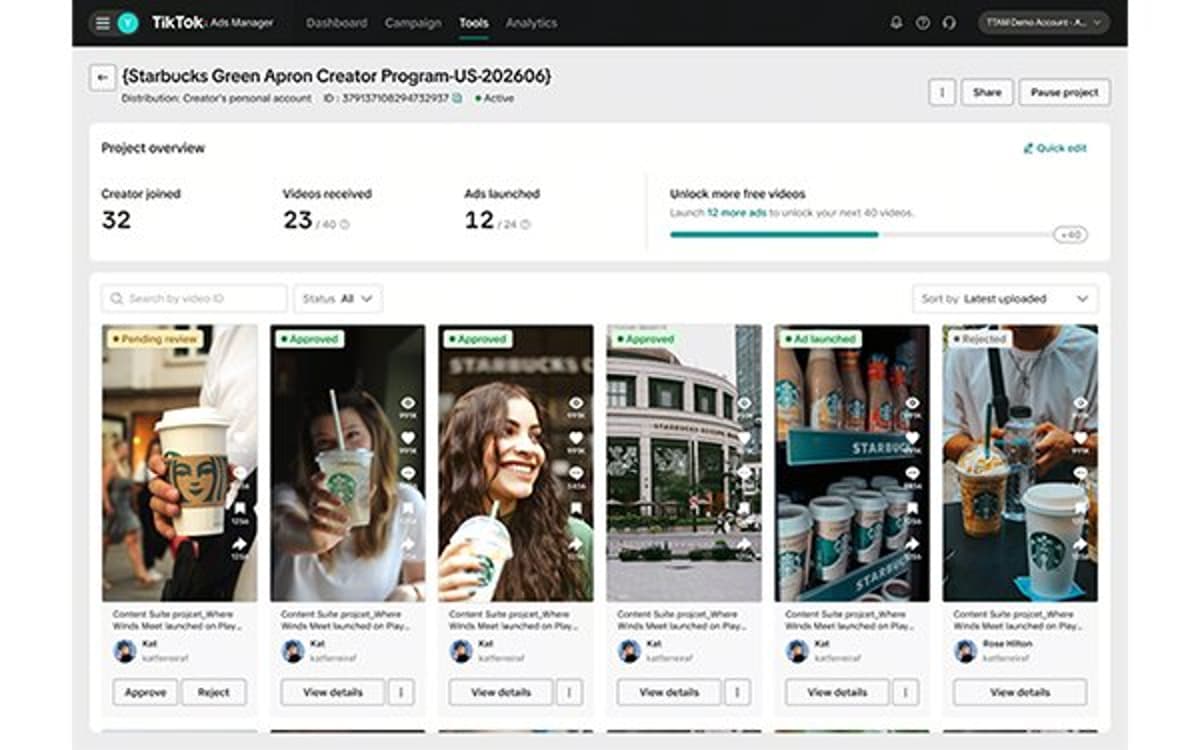Open the Pending review video thumbnail

coord(179,463)
